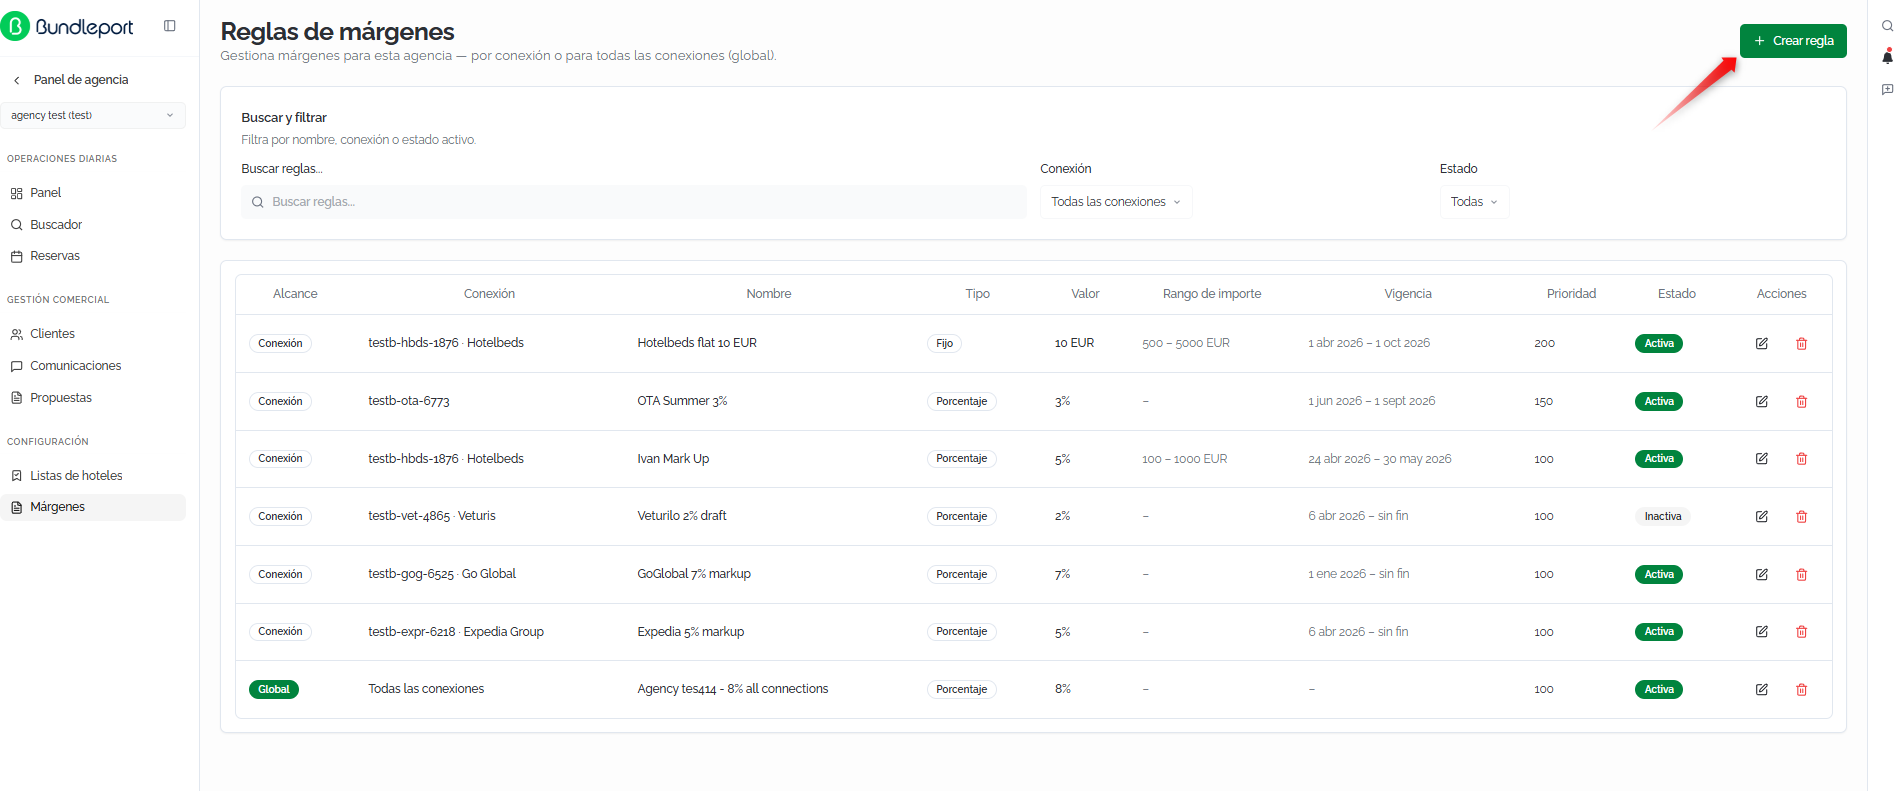Open Listas de hoteles
The image size is (1901, 791).
click(x=93, y=476)
